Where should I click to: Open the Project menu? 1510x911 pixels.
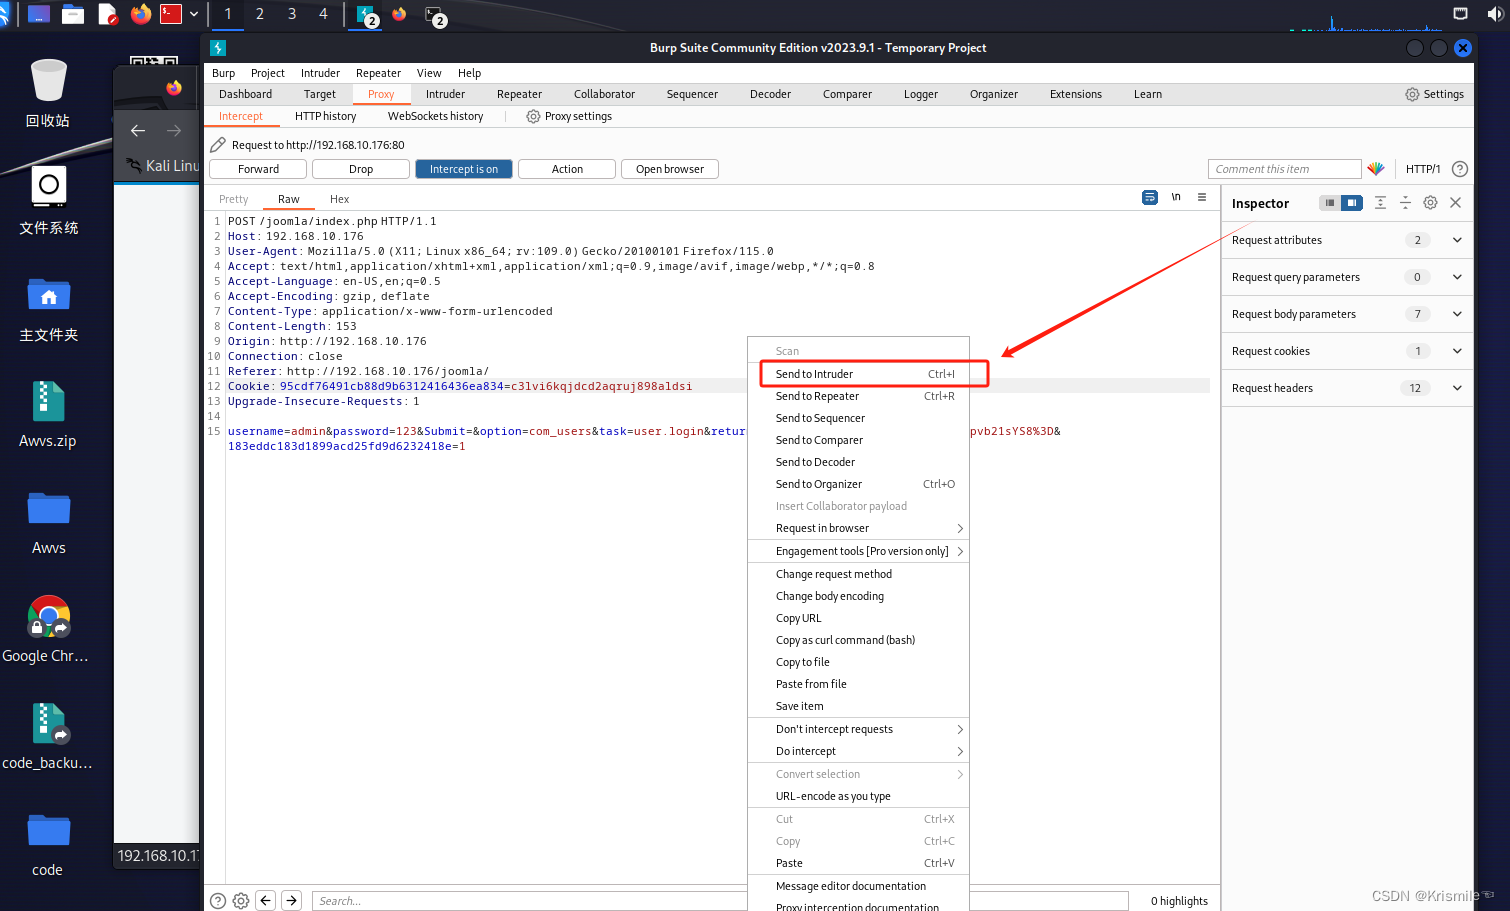pos(268,73)
